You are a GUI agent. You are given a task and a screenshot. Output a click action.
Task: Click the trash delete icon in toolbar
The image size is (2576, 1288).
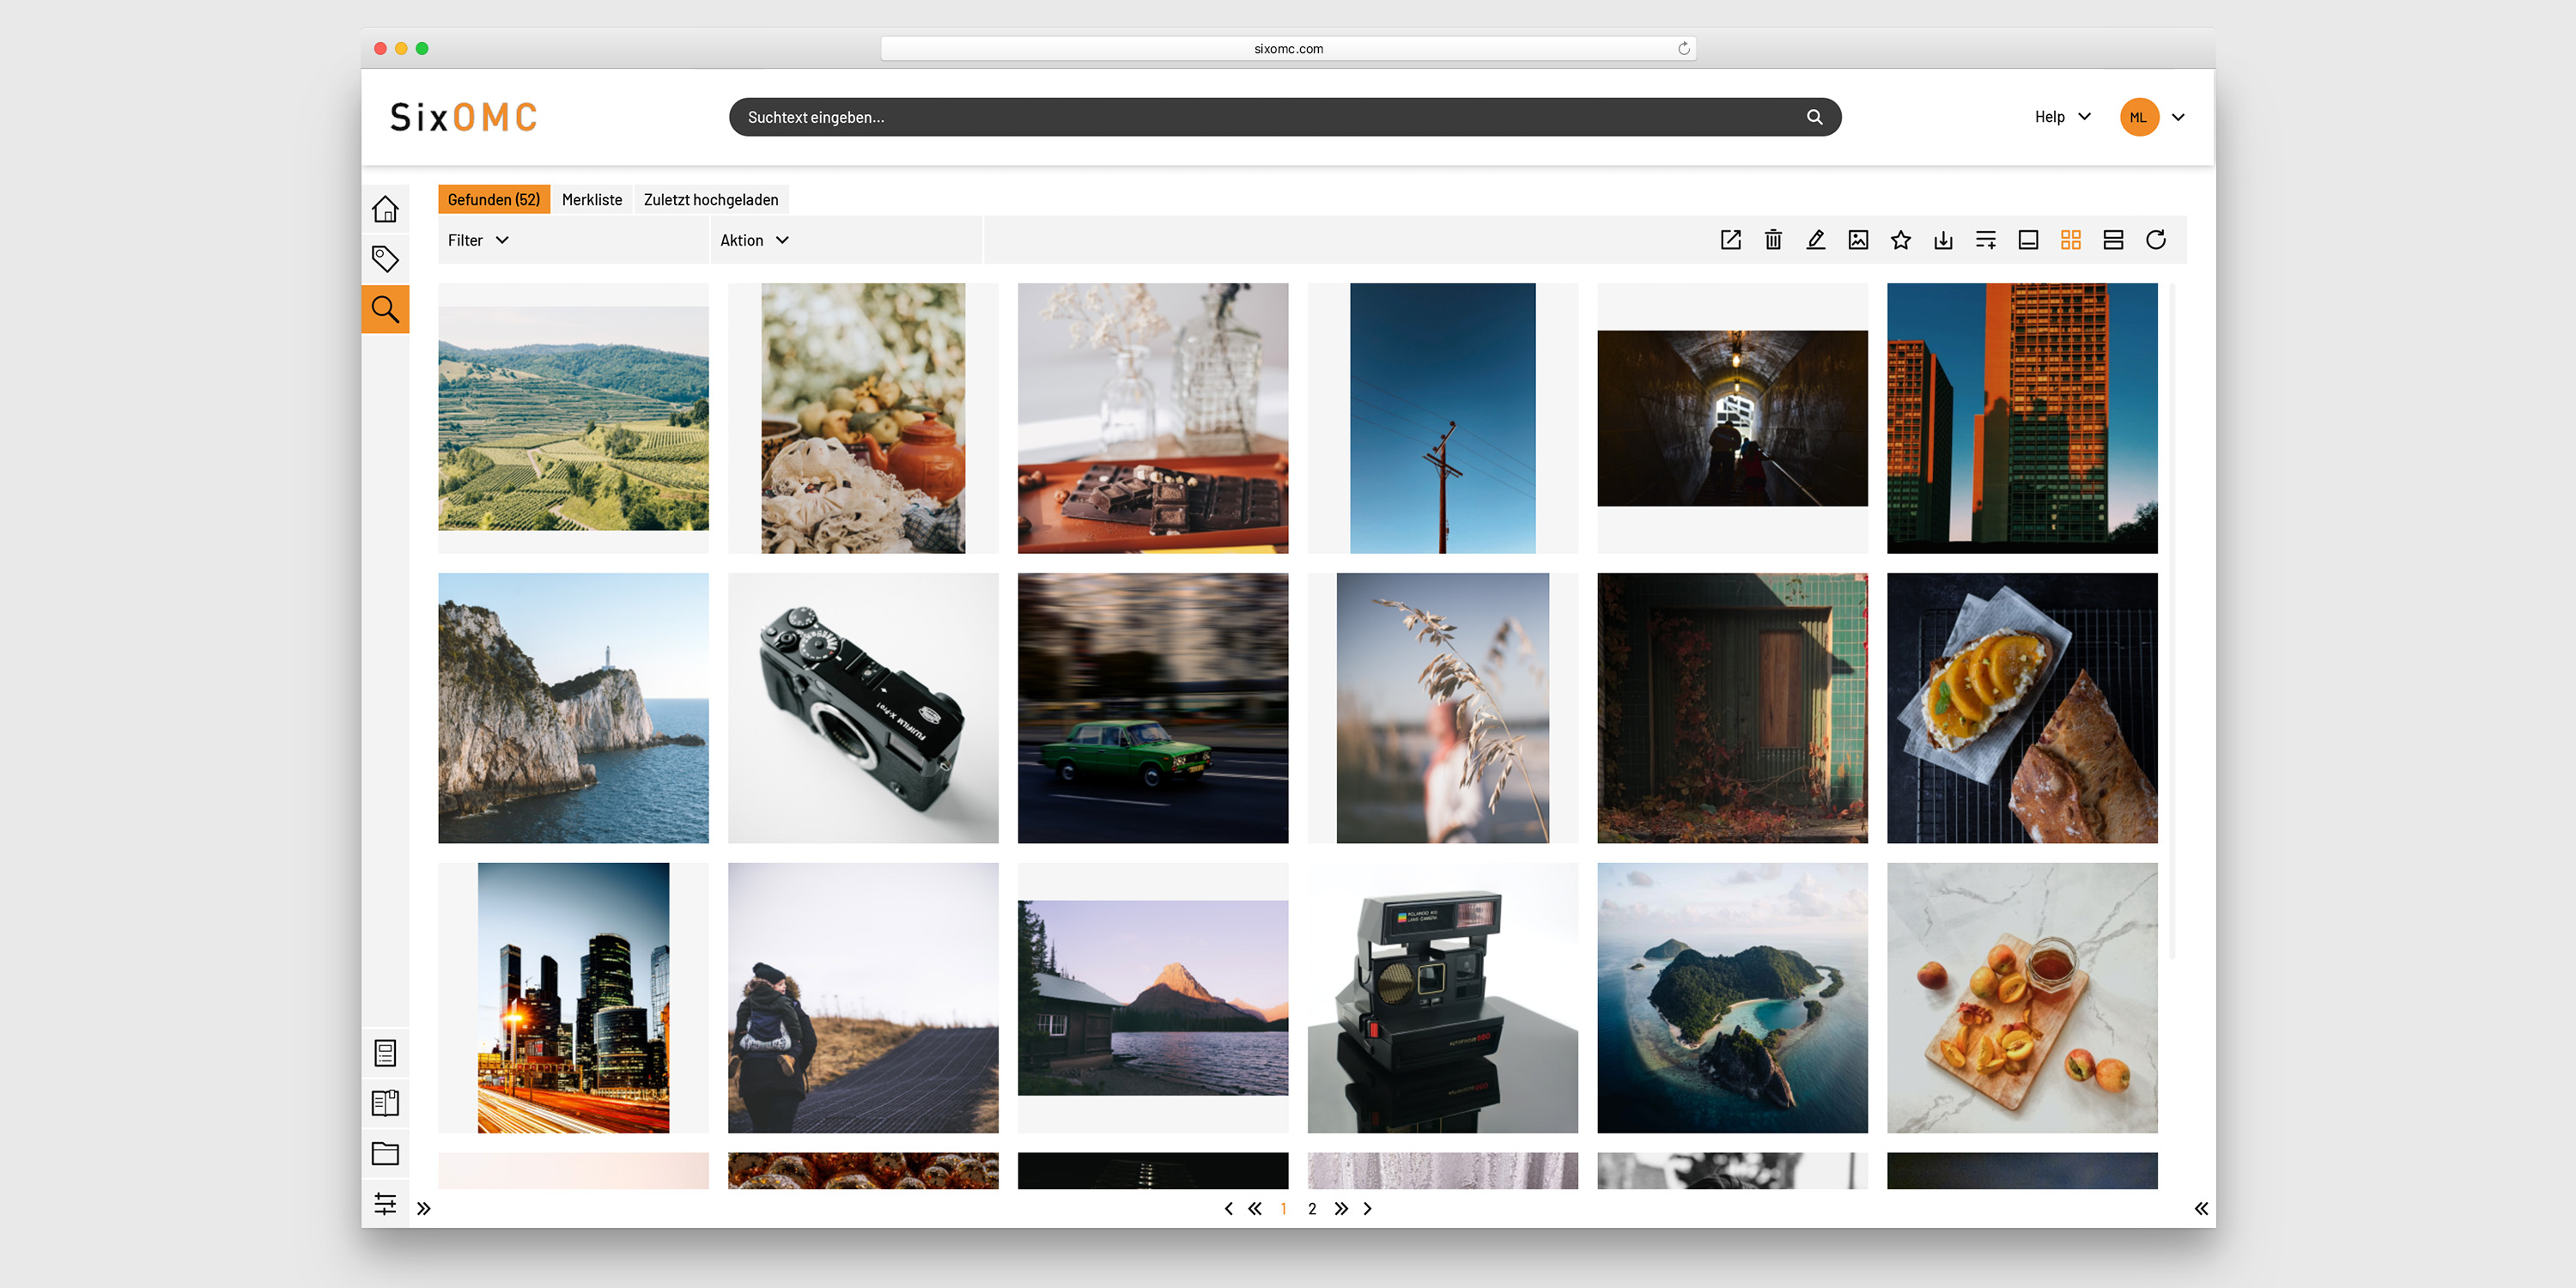[1773, 240]
